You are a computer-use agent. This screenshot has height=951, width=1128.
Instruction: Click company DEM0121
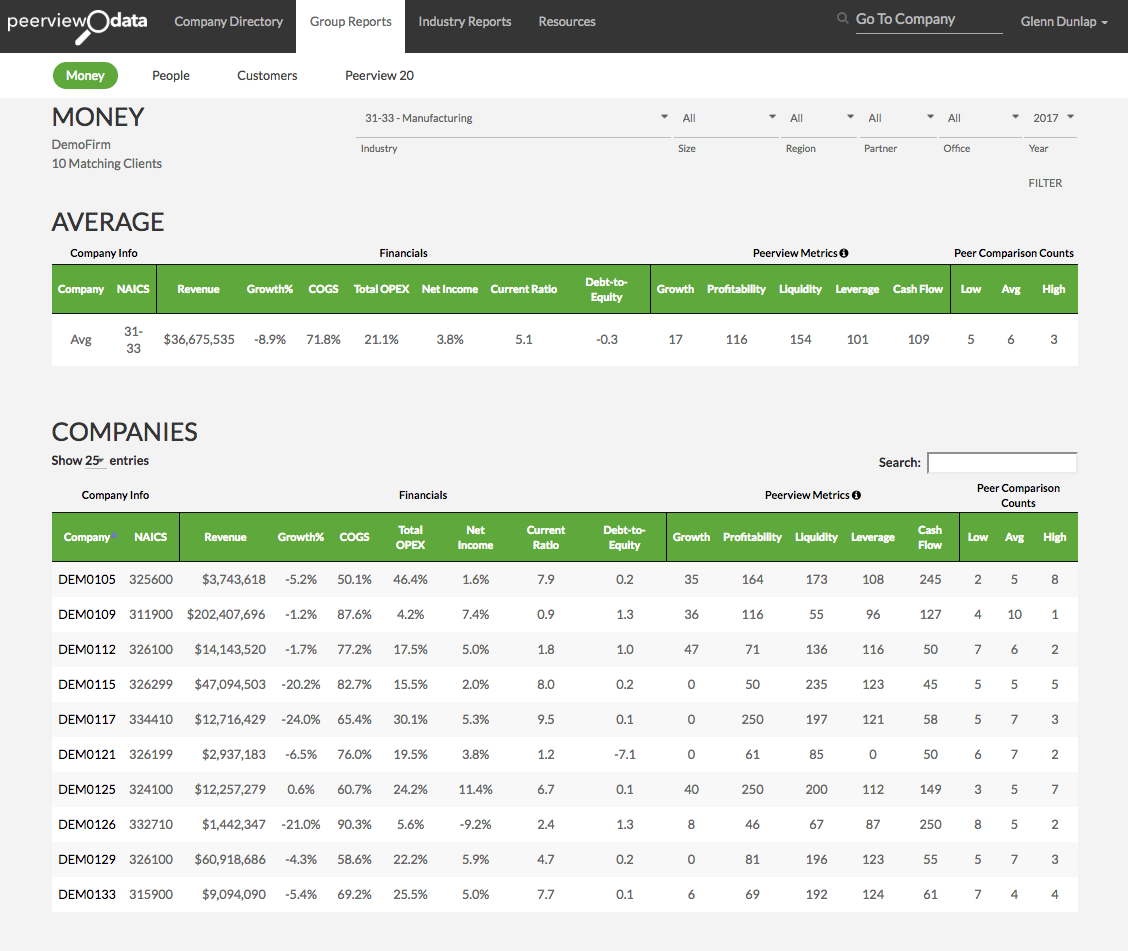(x=87, y=755)
